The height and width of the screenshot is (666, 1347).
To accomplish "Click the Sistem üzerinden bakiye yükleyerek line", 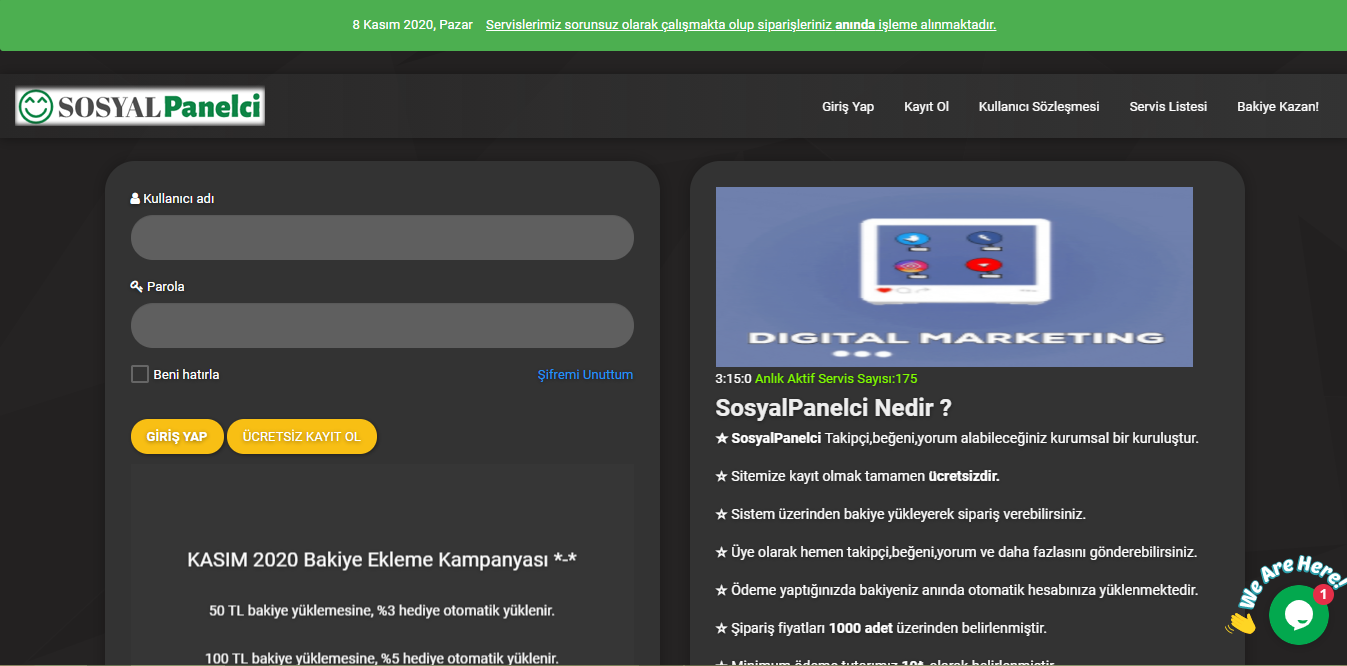I will click(901, 514).
